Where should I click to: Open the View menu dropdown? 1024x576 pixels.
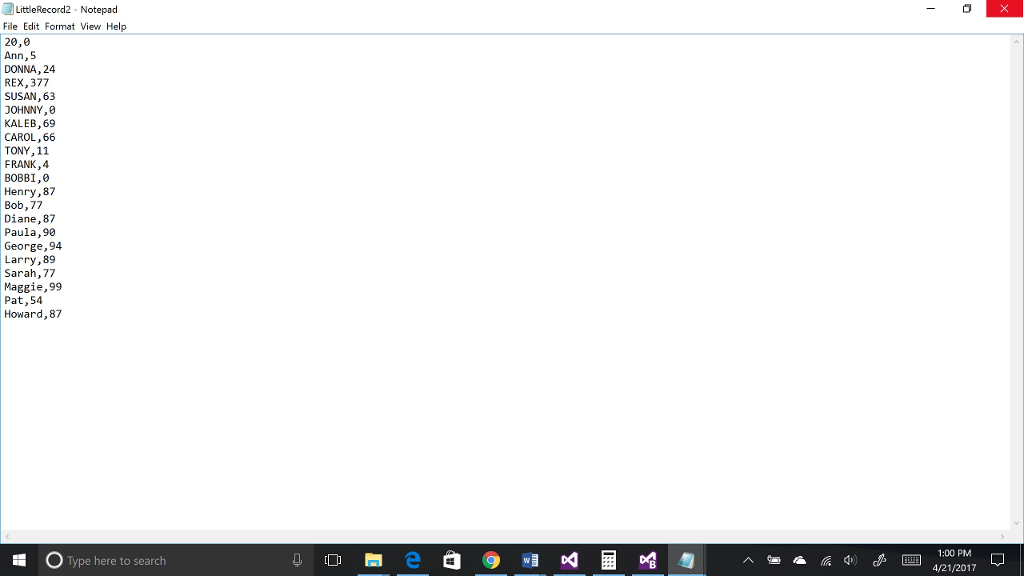click(90, 26)
